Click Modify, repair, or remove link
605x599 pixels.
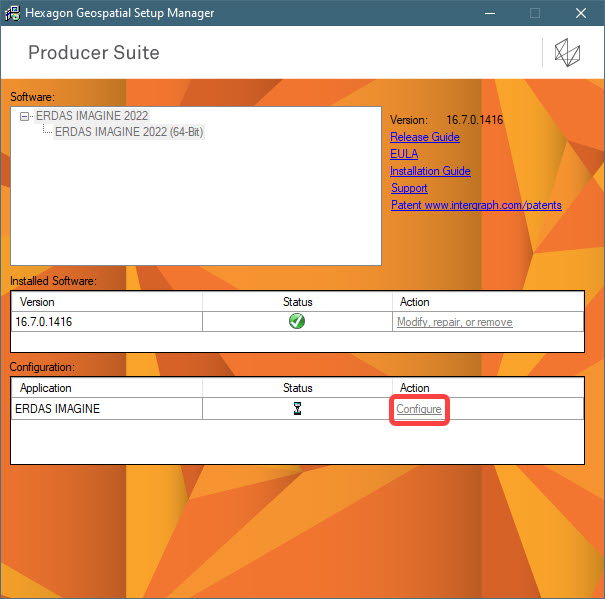tap(455, 322)
